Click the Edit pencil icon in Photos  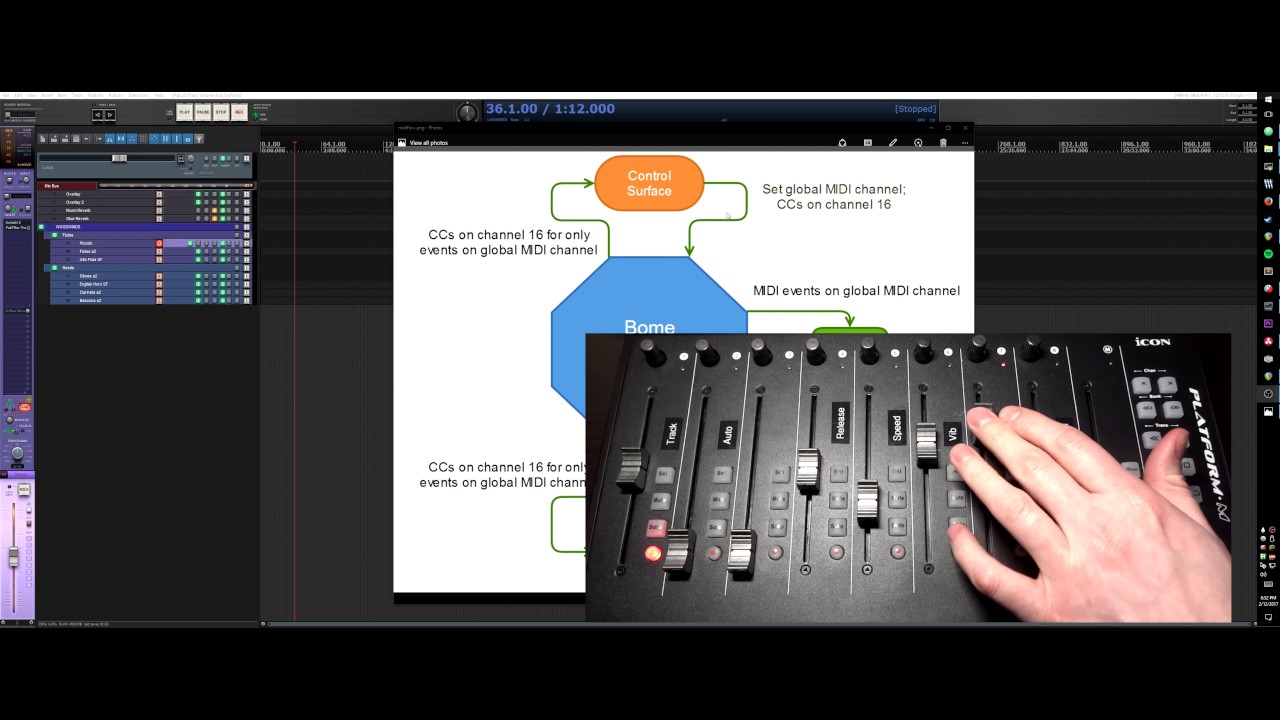[x=893, y=143]
